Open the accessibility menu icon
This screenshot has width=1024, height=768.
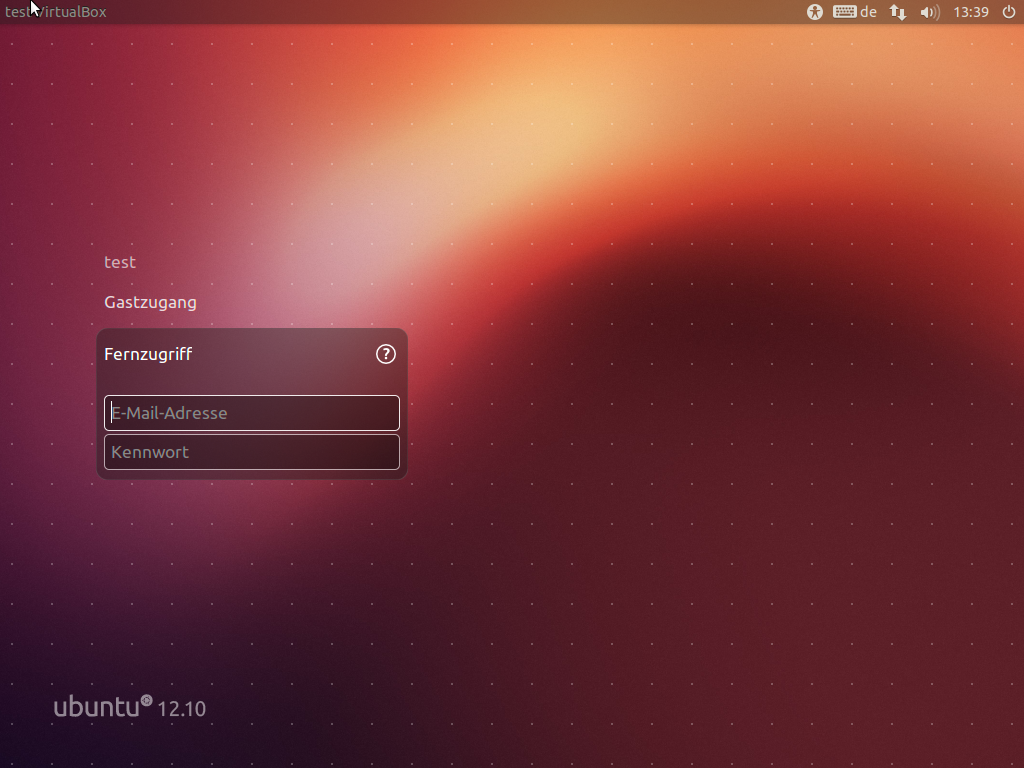click(814, 12)
